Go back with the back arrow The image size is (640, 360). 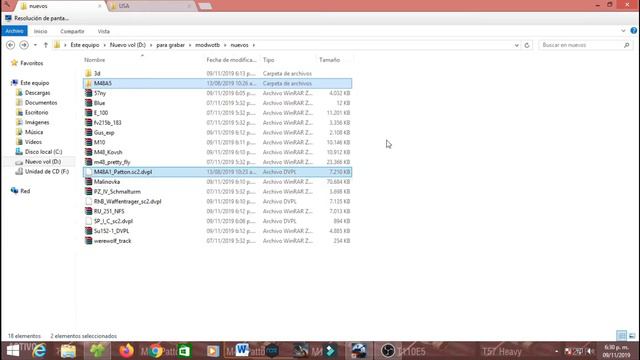11,45
